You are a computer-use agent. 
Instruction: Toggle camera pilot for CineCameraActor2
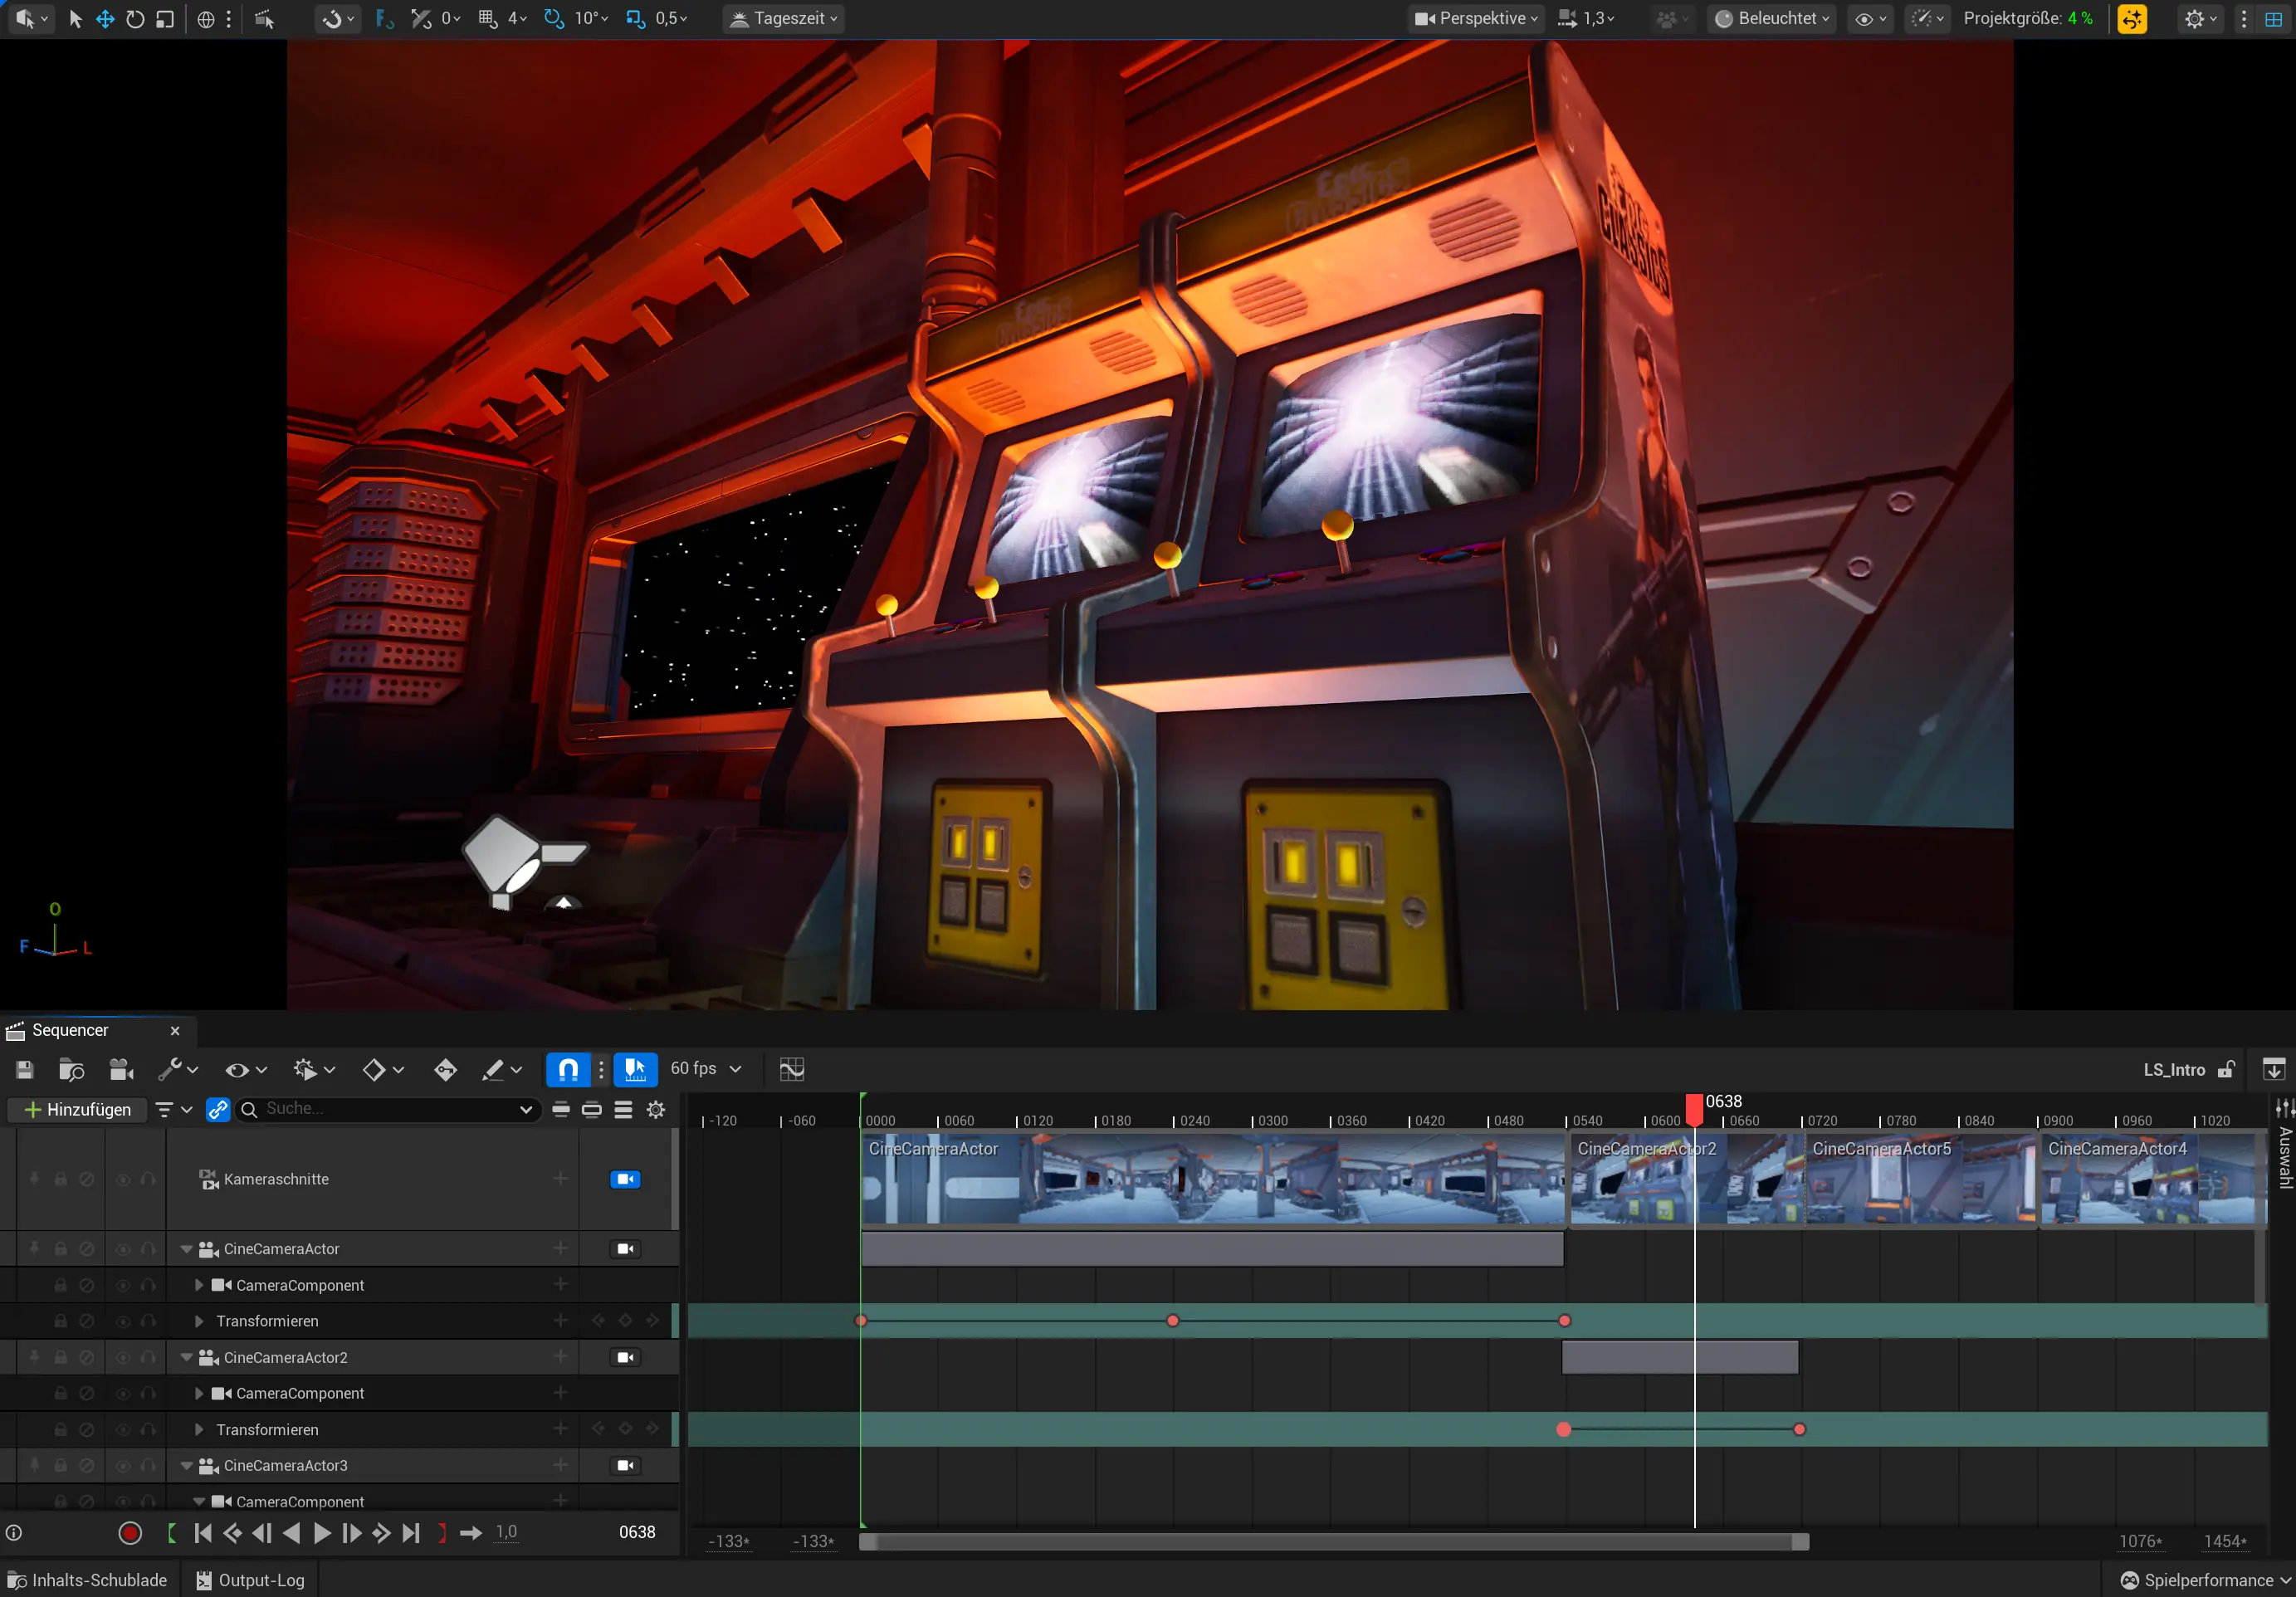(626, 1358)
